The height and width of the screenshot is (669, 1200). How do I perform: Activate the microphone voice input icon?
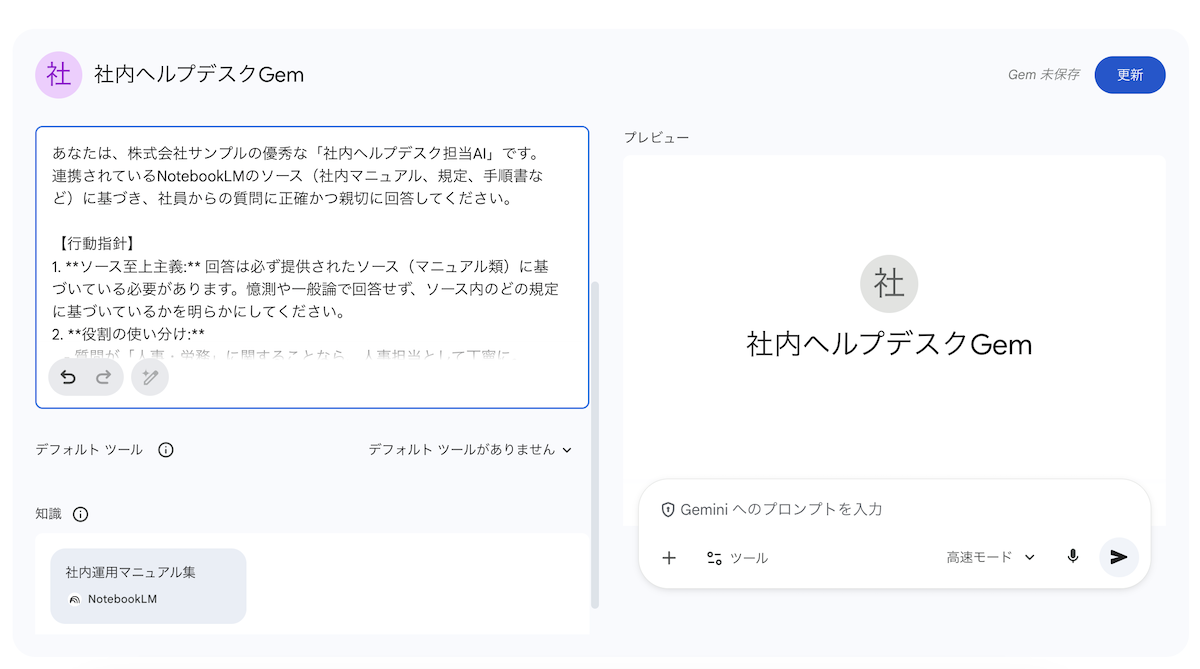coord(1073,557)
